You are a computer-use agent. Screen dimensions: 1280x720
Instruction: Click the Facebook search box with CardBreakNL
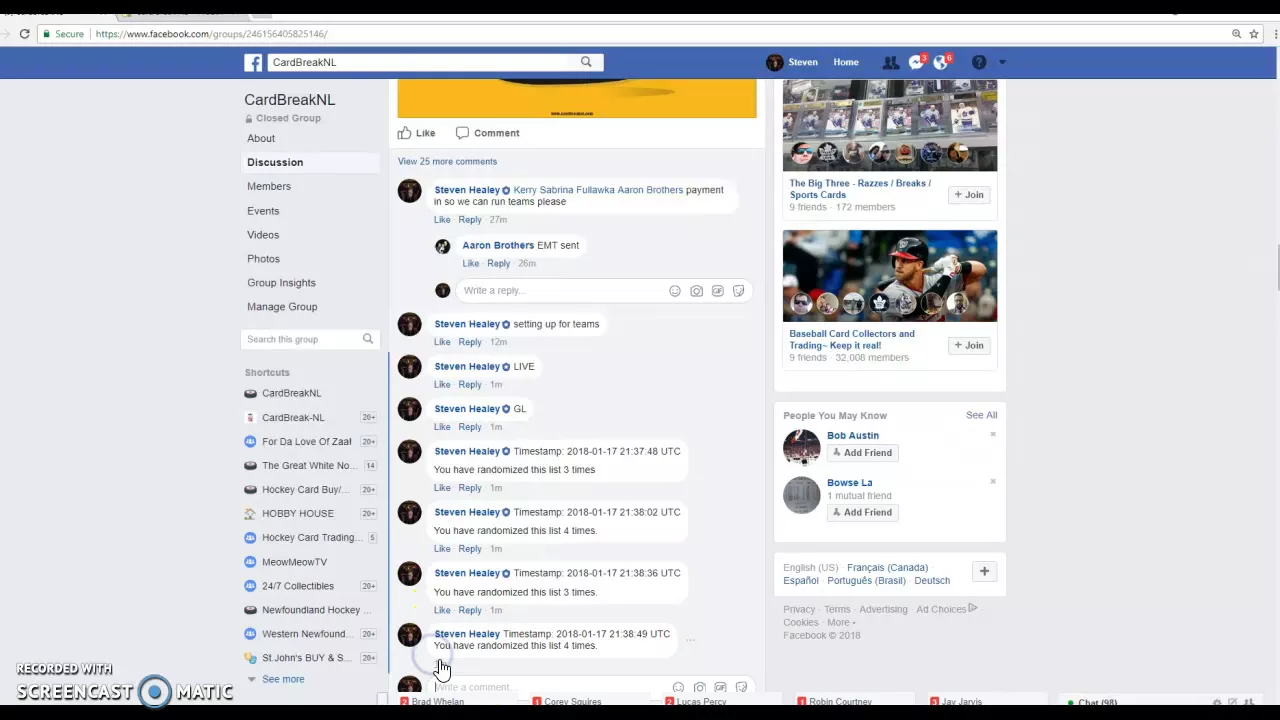click(x=419, y=62)
